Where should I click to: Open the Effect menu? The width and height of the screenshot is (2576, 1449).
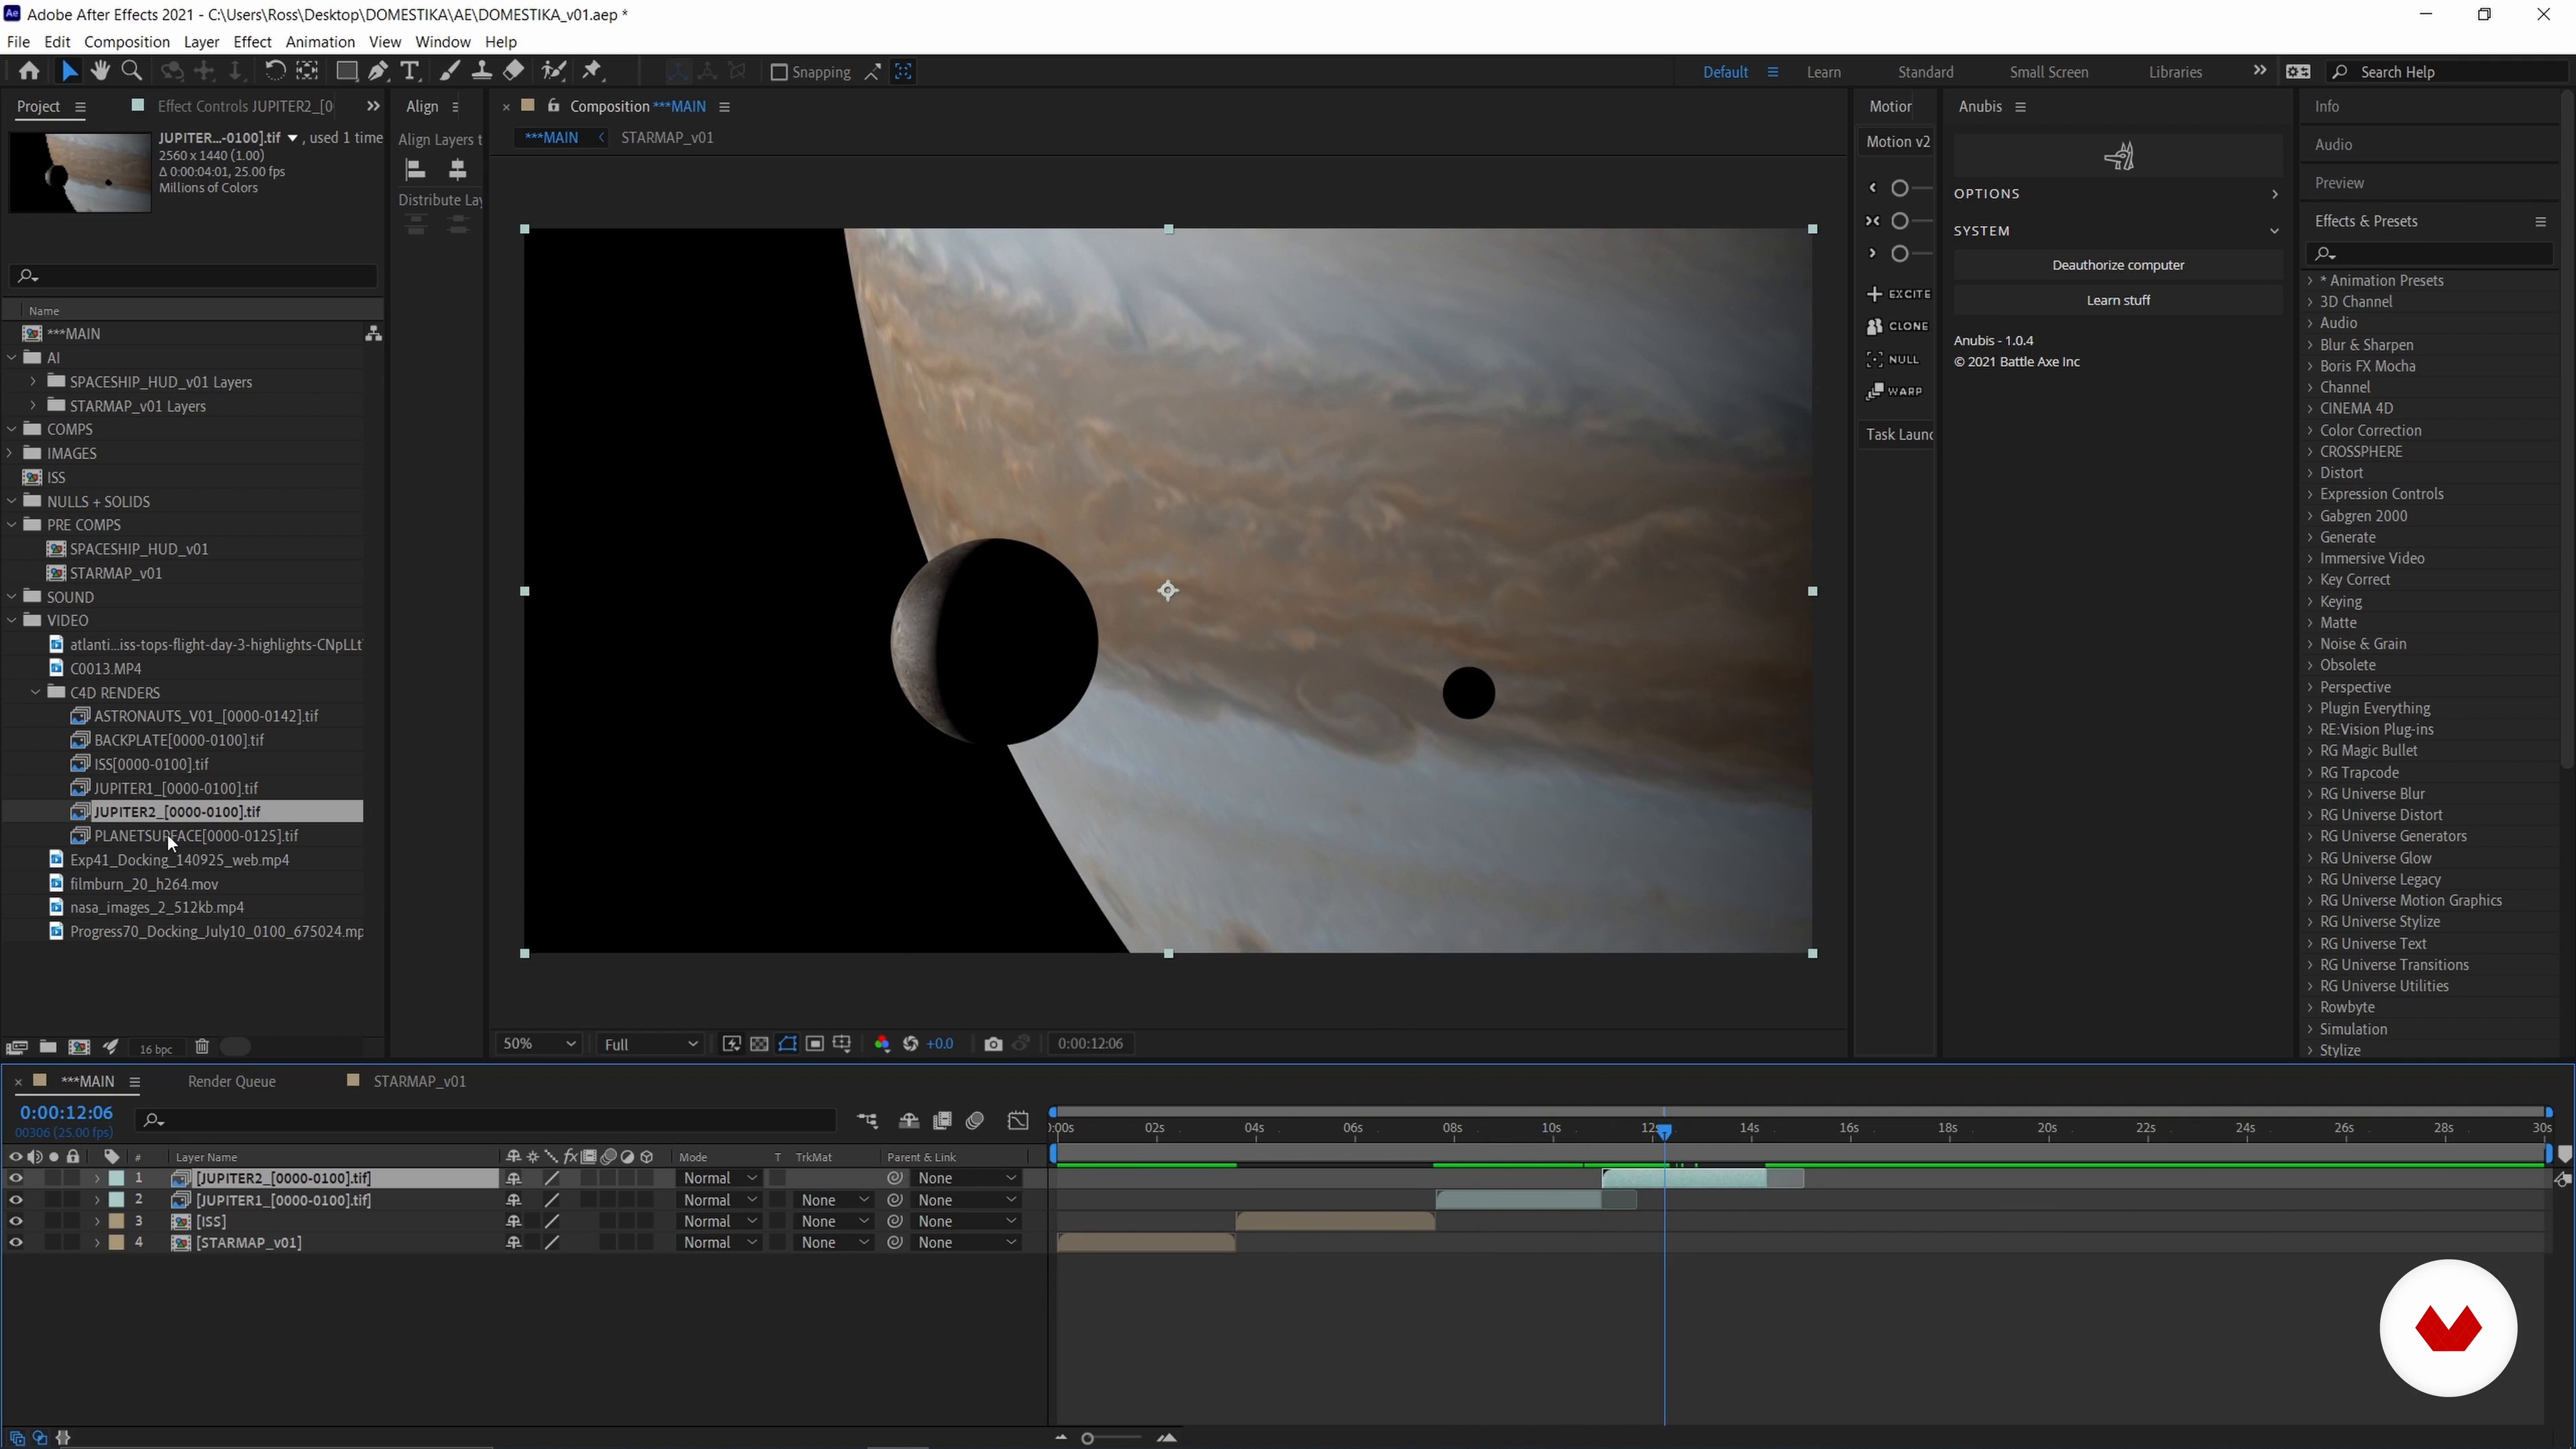click(252, 42)
